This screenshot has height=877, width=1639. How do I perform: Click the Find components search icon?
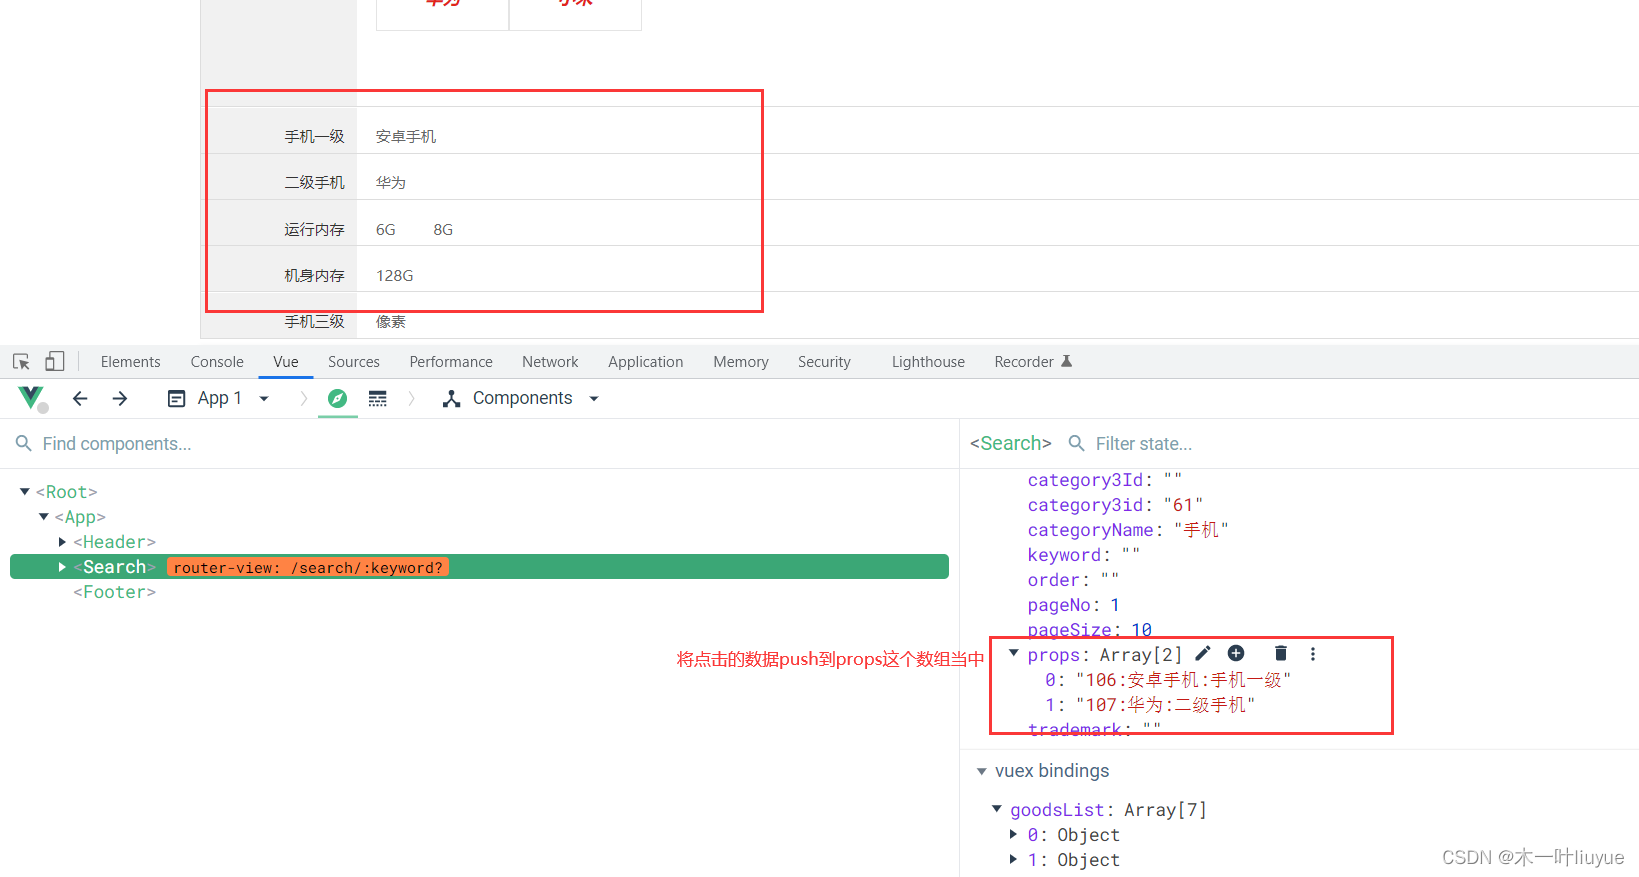point(24,443)
